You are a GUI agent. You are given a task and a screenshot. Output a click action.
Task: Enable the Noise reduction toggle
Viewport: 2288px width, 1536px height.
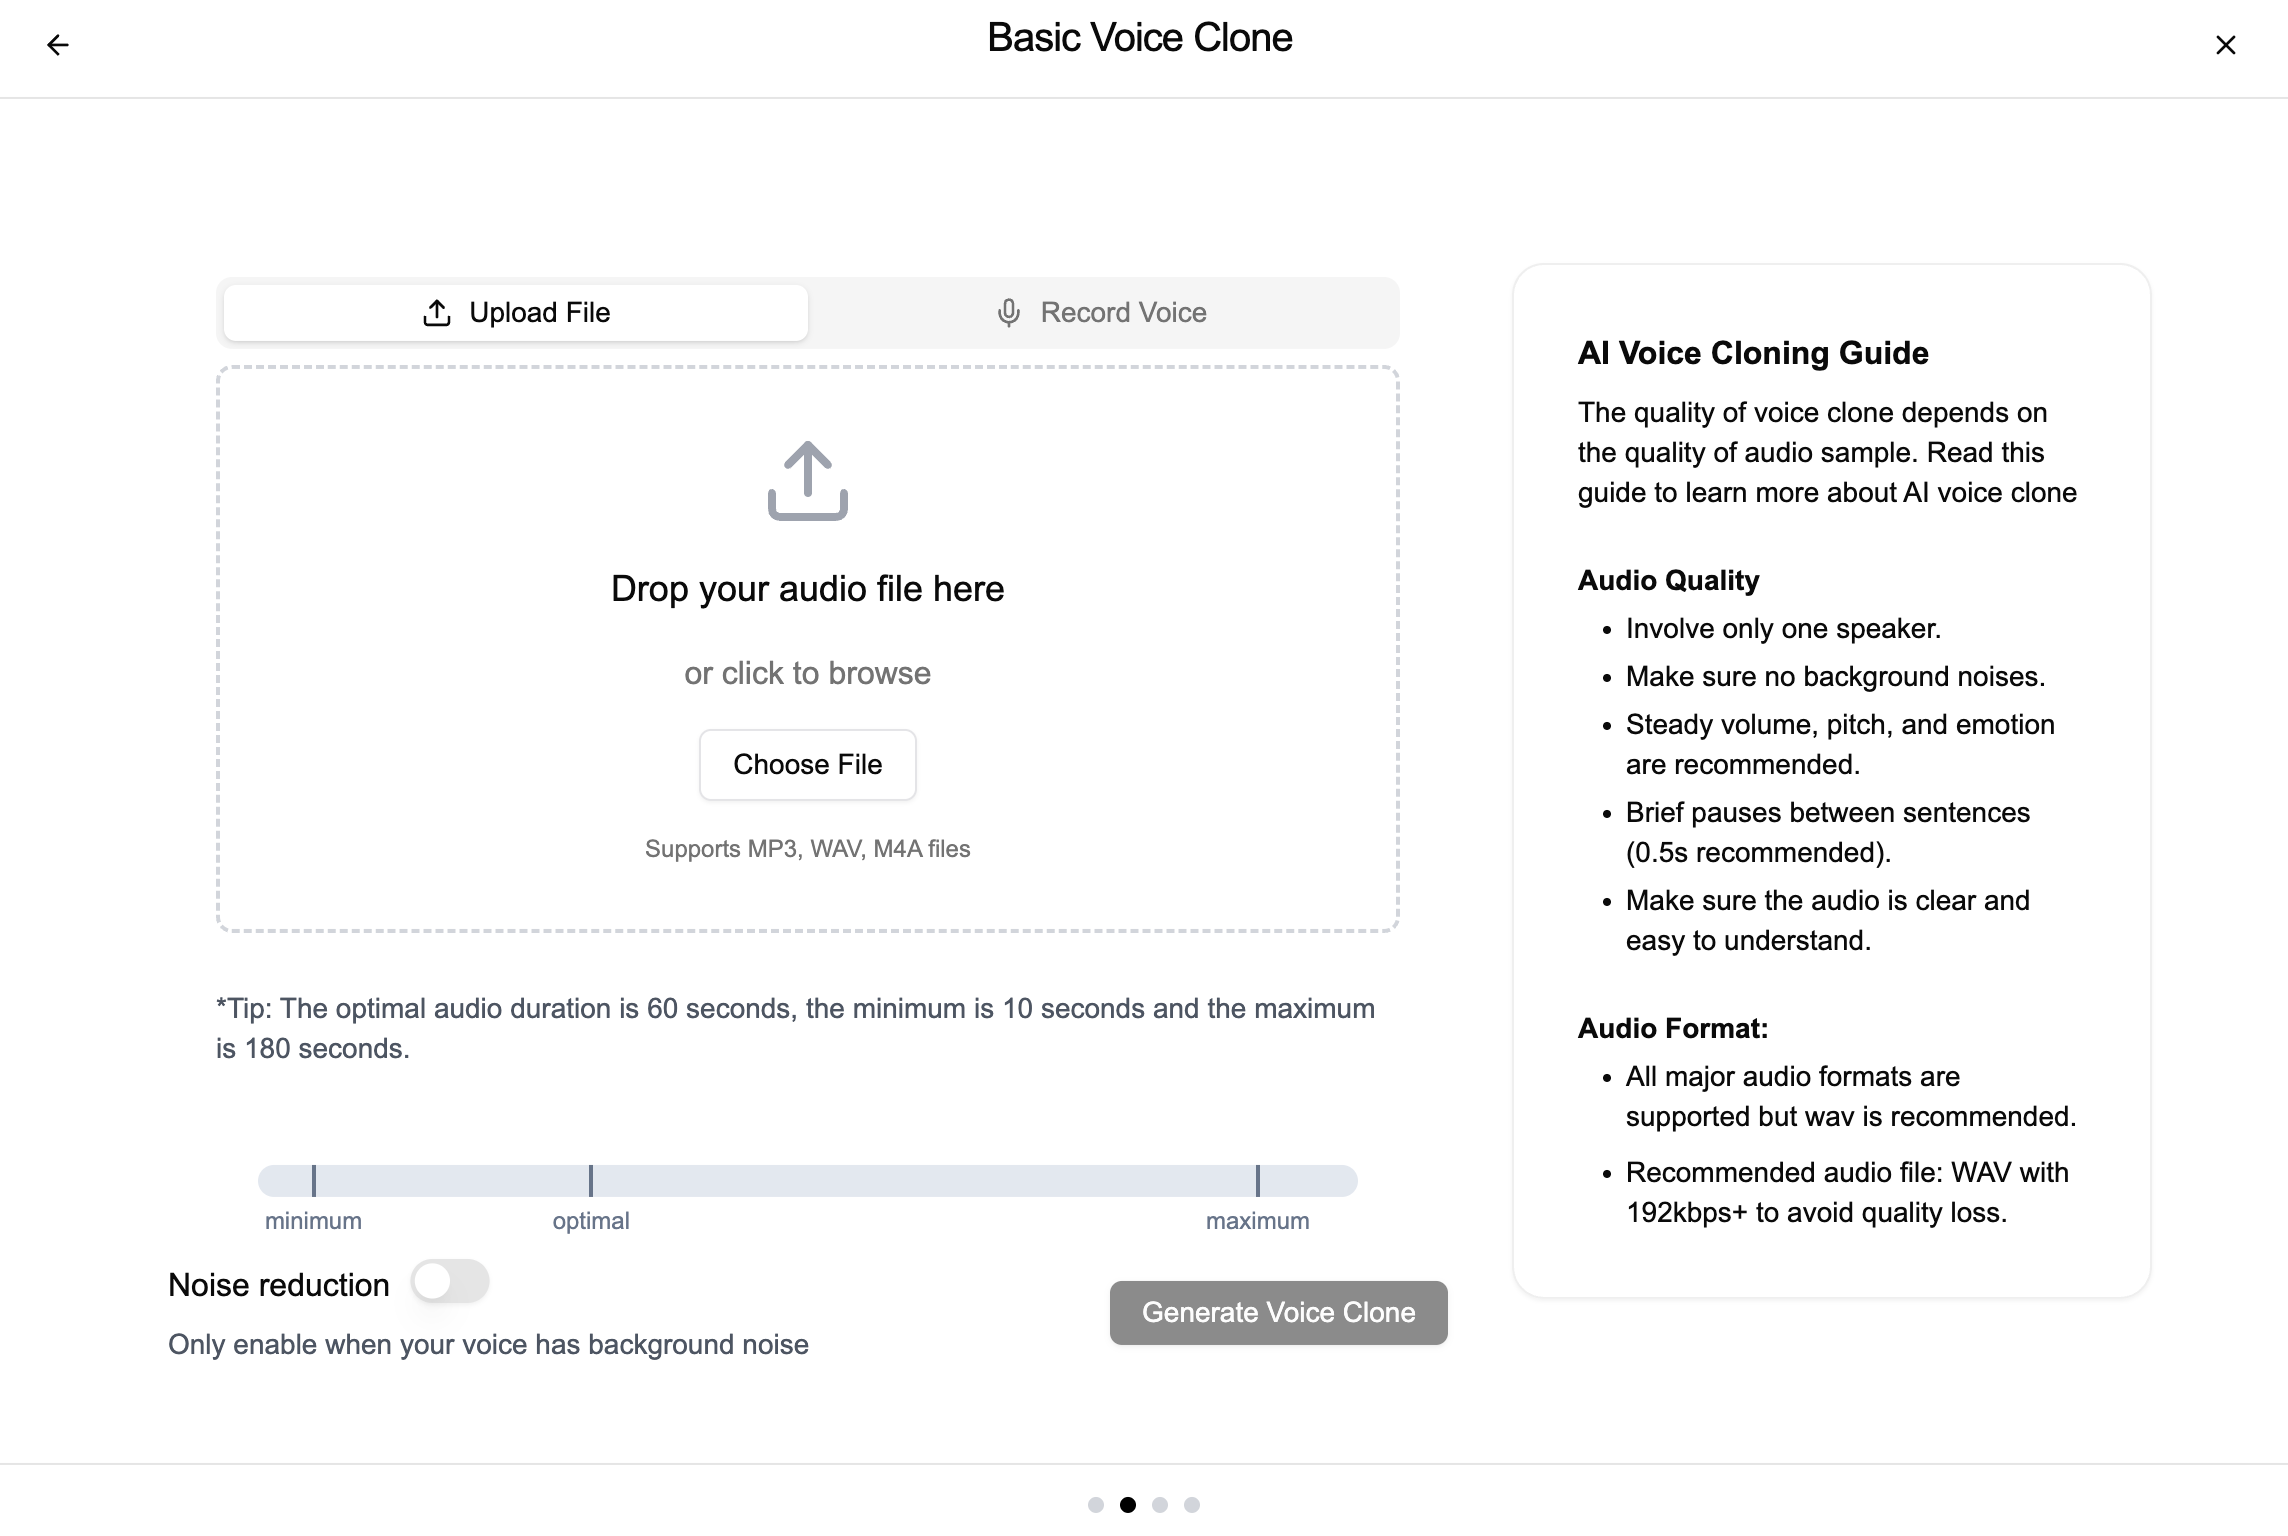[449, 1282]
